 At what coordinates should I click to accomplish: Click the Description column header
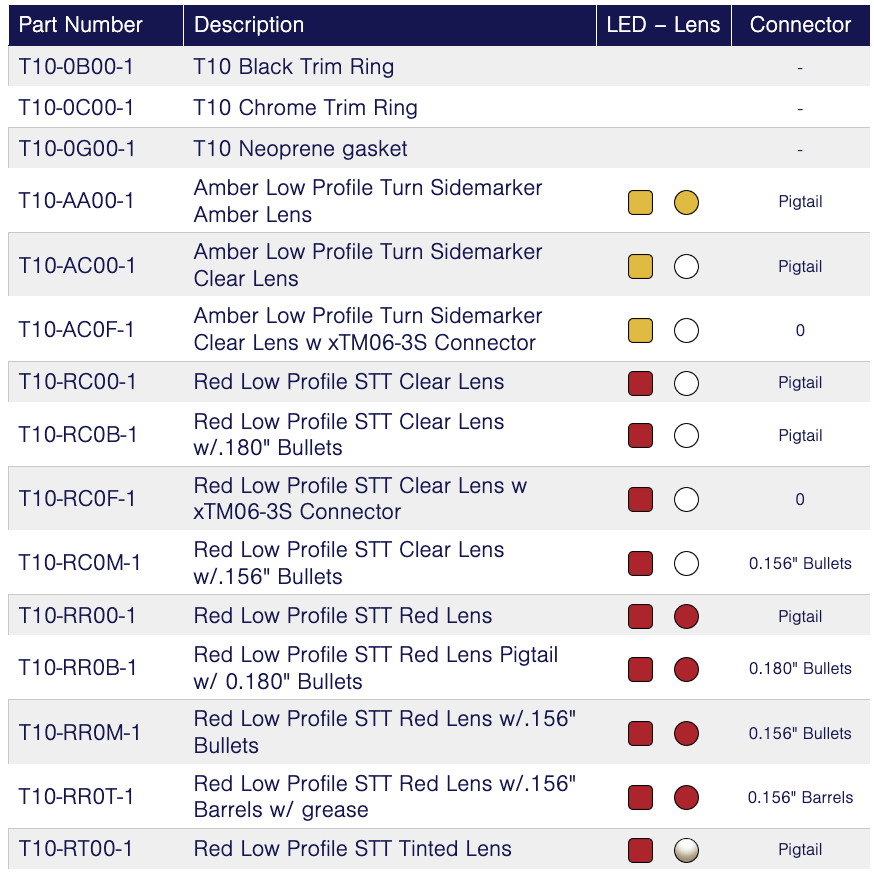pos(249,25)
